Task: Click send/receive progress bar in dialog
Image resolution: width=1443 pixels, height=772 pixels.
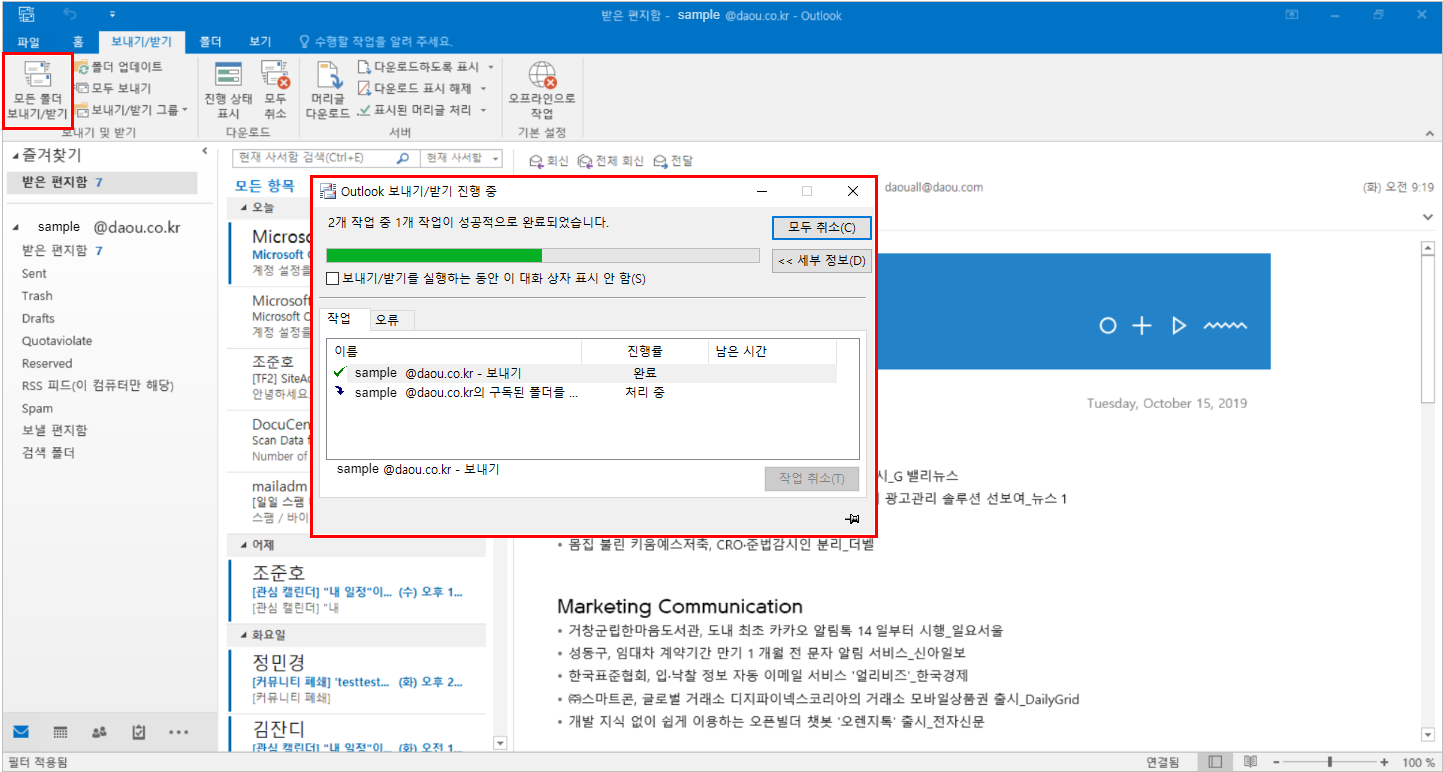Action: 543,255
